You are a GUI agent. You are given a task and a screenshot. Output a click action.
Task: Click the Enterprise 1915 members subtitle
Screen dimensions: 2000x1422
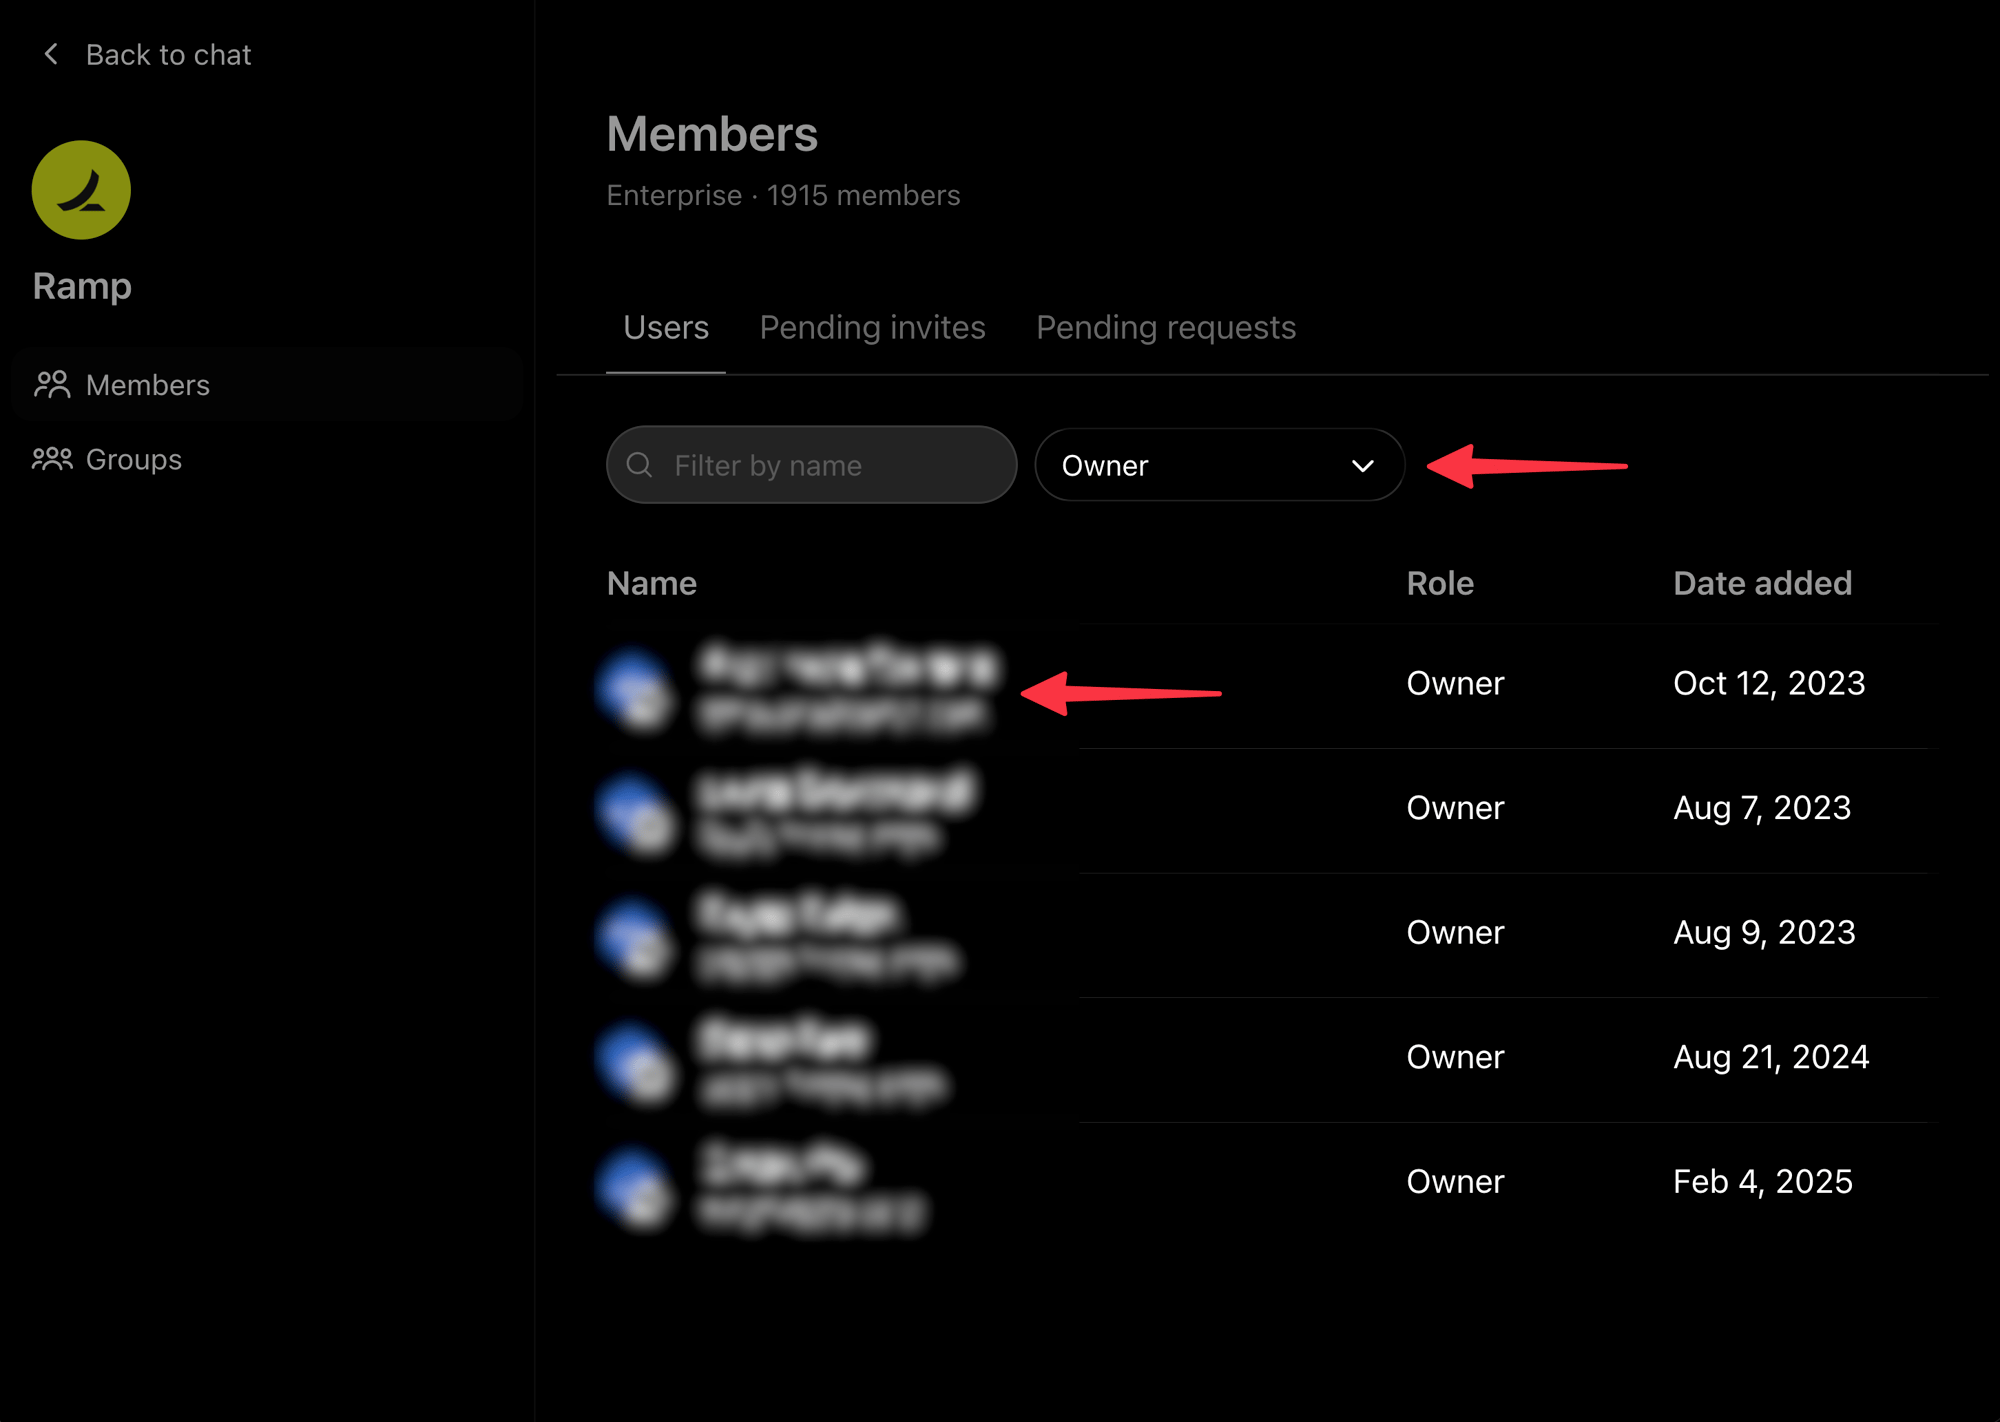coord(783,195)
